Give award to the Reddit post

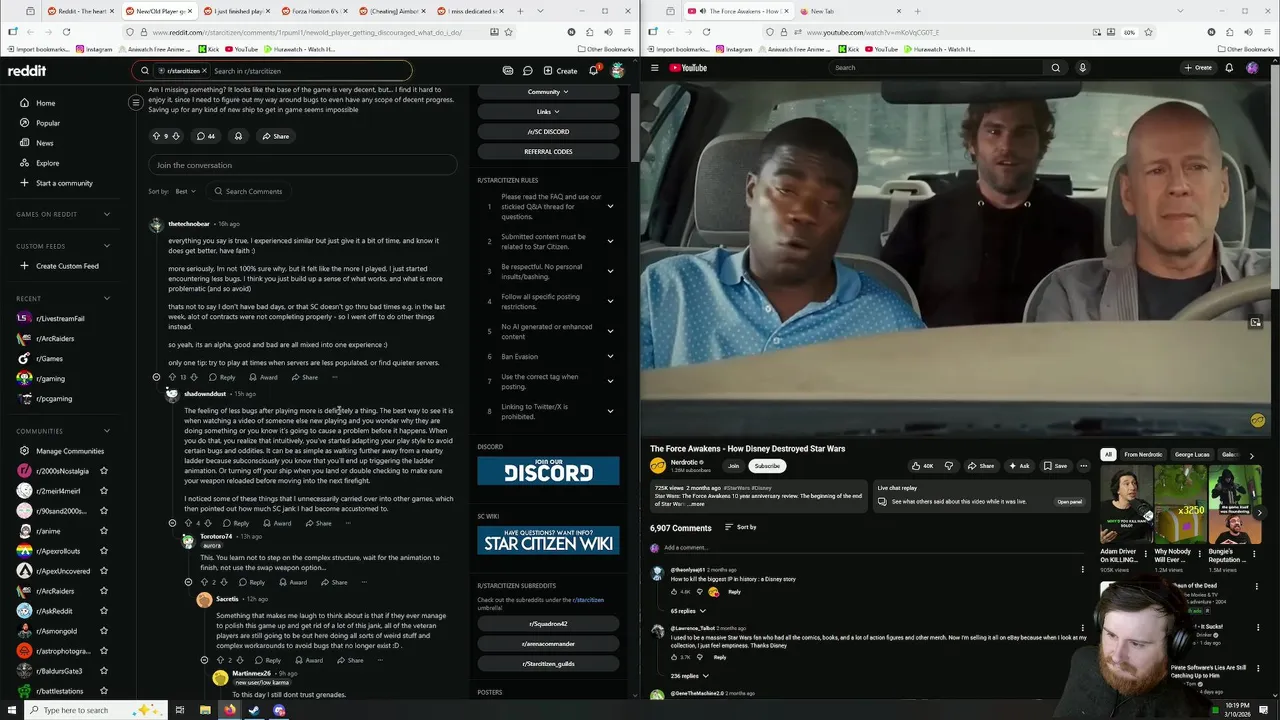238,136
